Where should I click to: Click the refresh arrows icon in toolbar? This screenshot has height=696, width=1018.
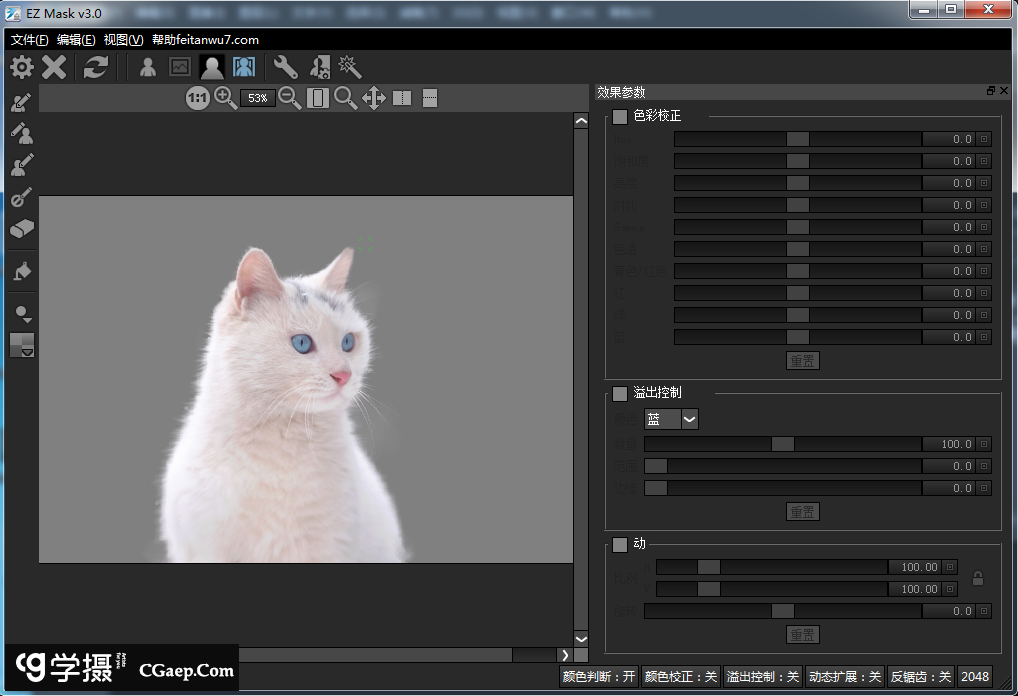[95, 67]
